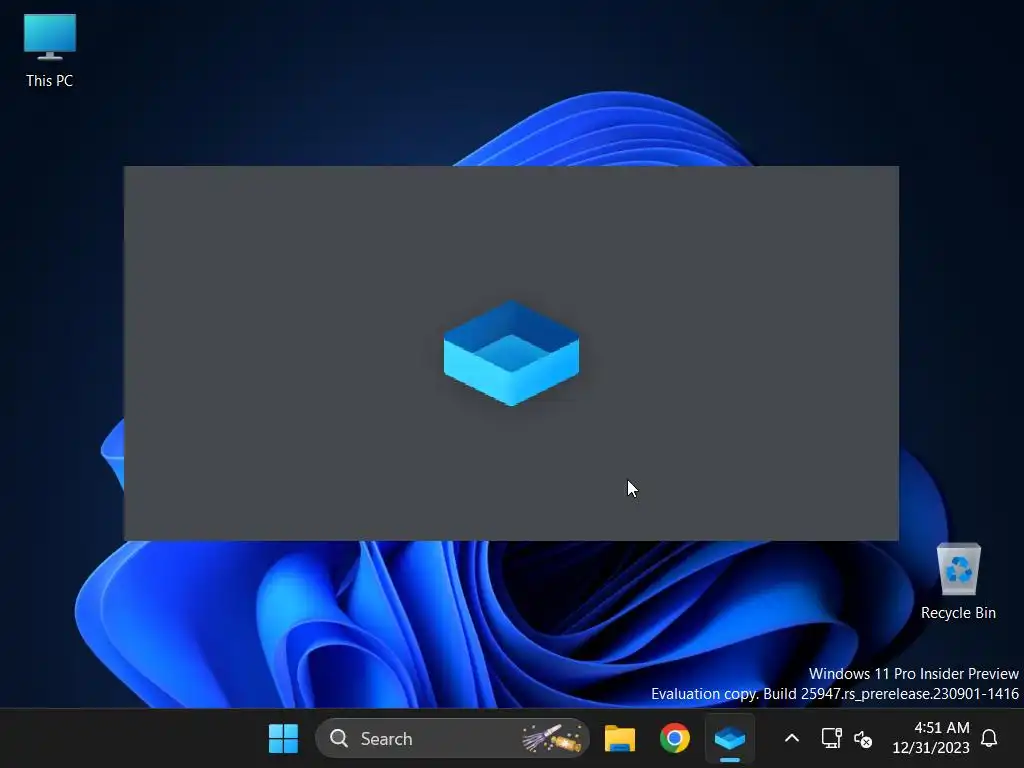Open the notifications bell icon
Viewport: 1024px width, 768px height.
(989, 739)
